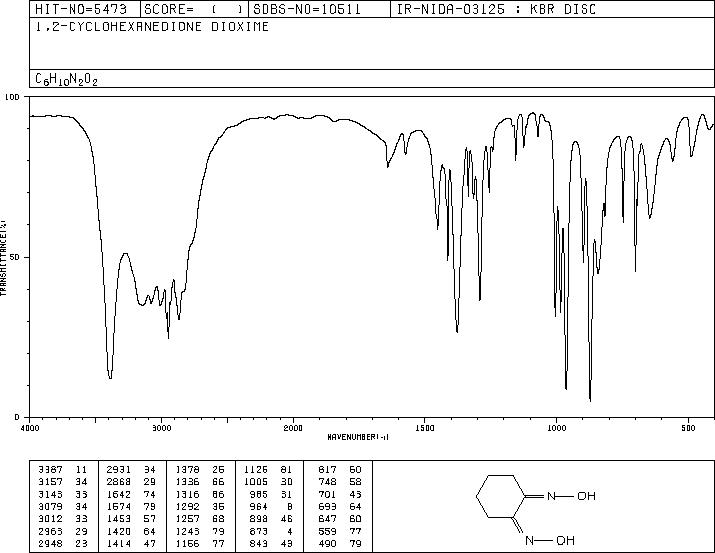Image resolution: width=715 pixels, height=553 pixels.
Task: Click the 985 peak entry in the table
Action: 271,494
